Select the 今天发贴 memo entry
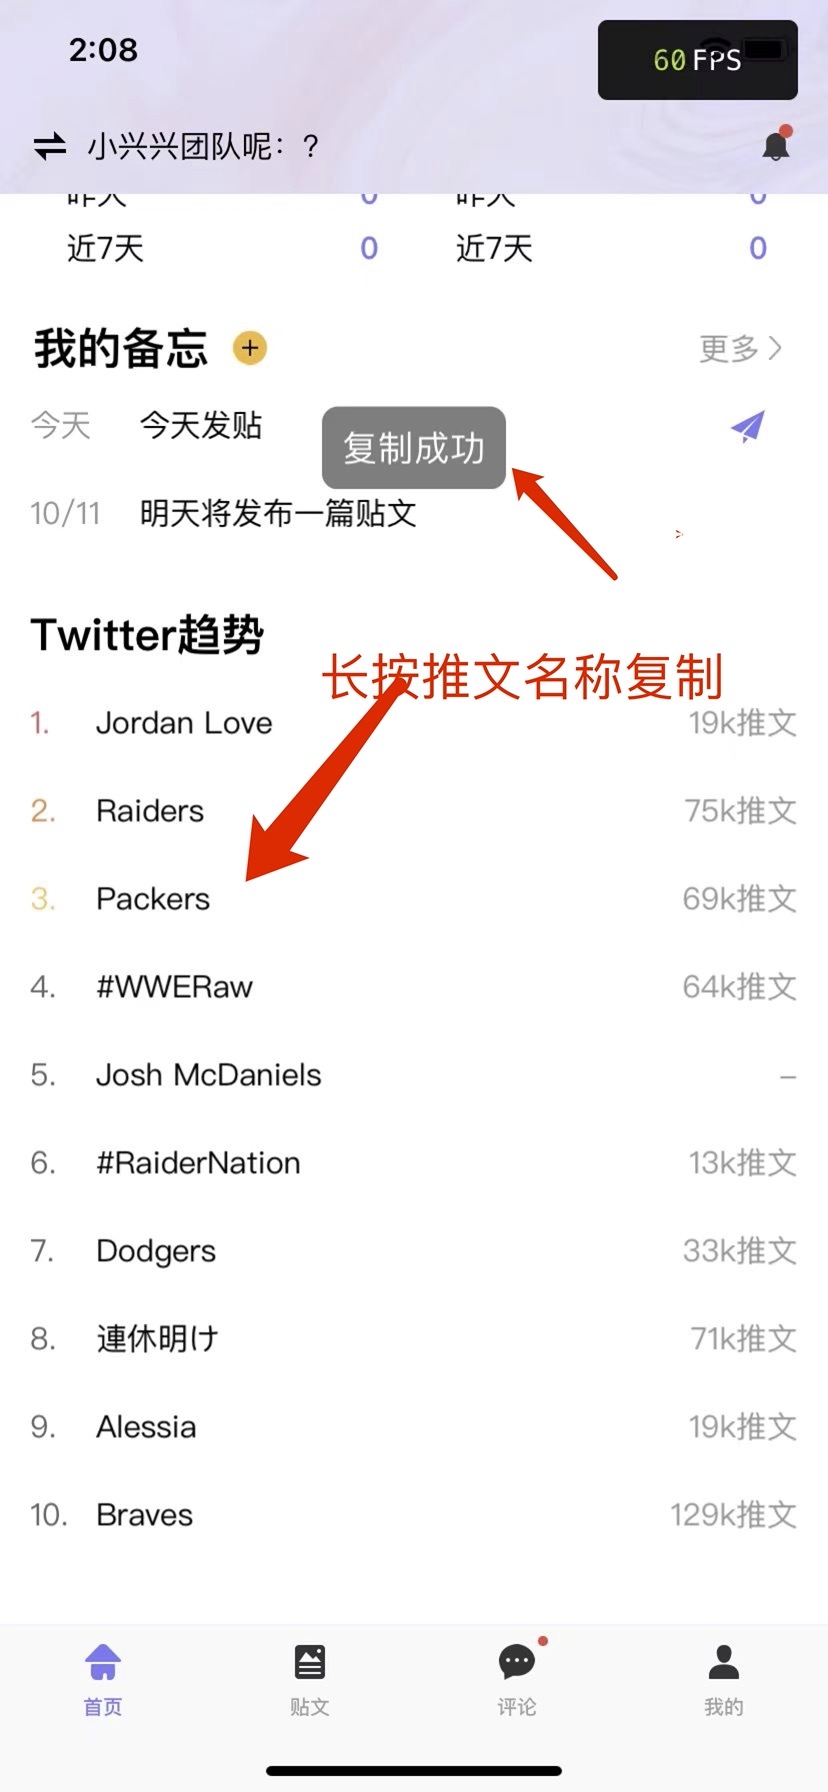Image resolution: width=828 pixels, height=1792 pixels. (201, 426)
